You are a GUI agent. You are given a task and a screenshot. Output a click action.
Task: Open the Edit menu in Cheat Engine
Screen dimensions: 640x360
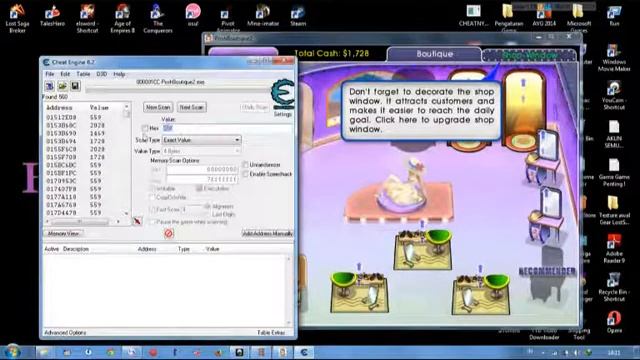(65, 74)
